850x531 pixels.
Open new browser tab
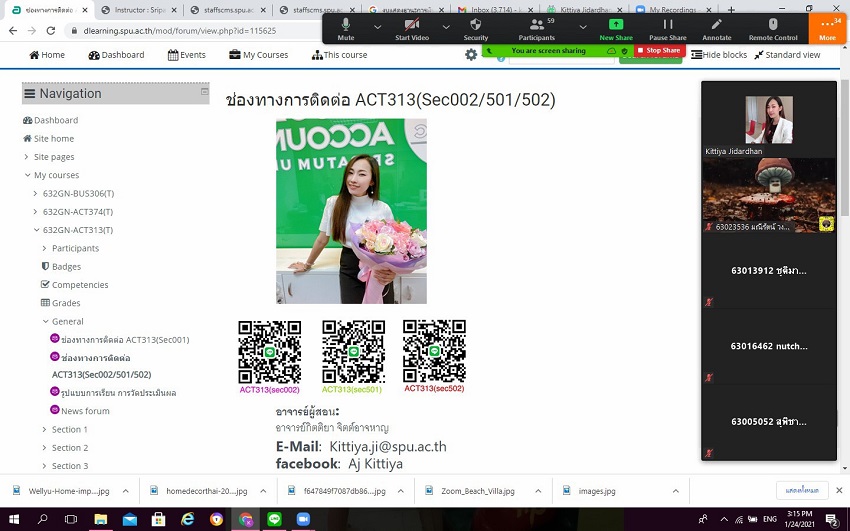(x=731, y=10)
